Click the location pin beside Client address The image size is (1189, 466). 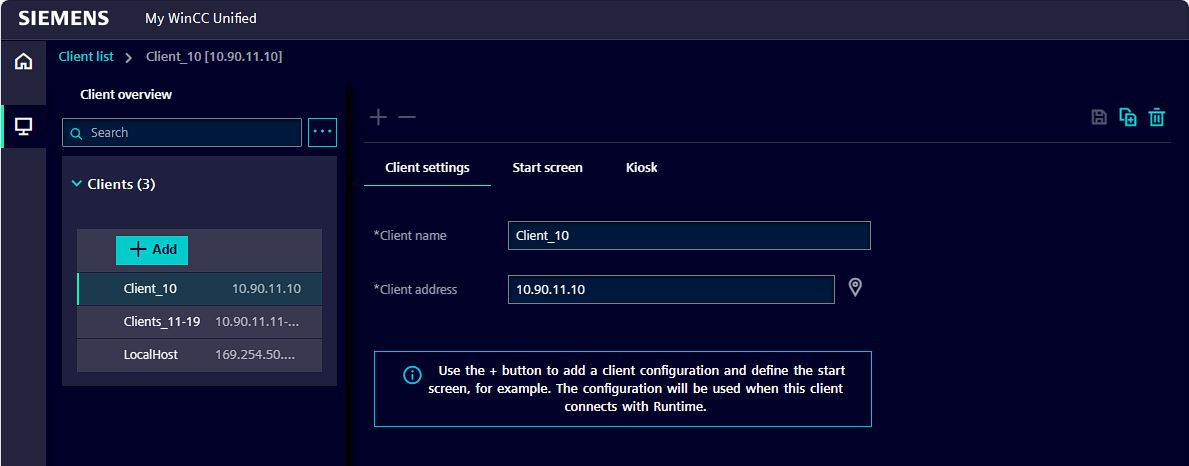tap(855, 288)
